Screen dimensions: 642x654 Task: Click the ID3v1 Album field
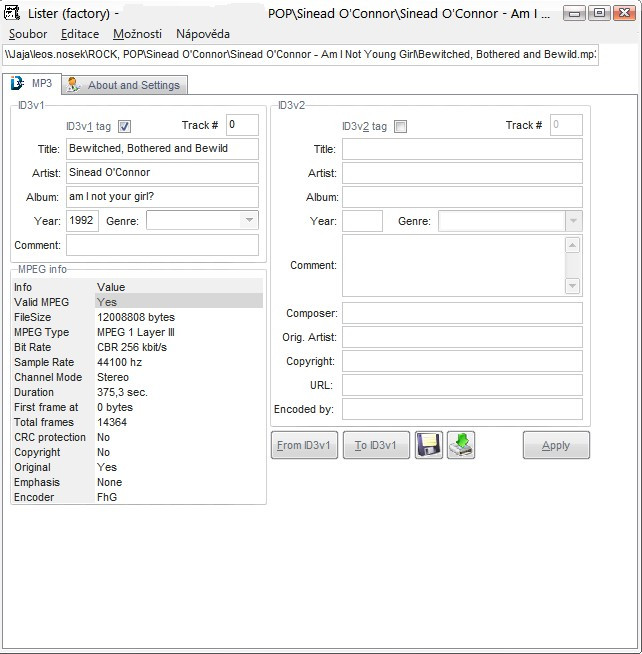pos(162,197)
